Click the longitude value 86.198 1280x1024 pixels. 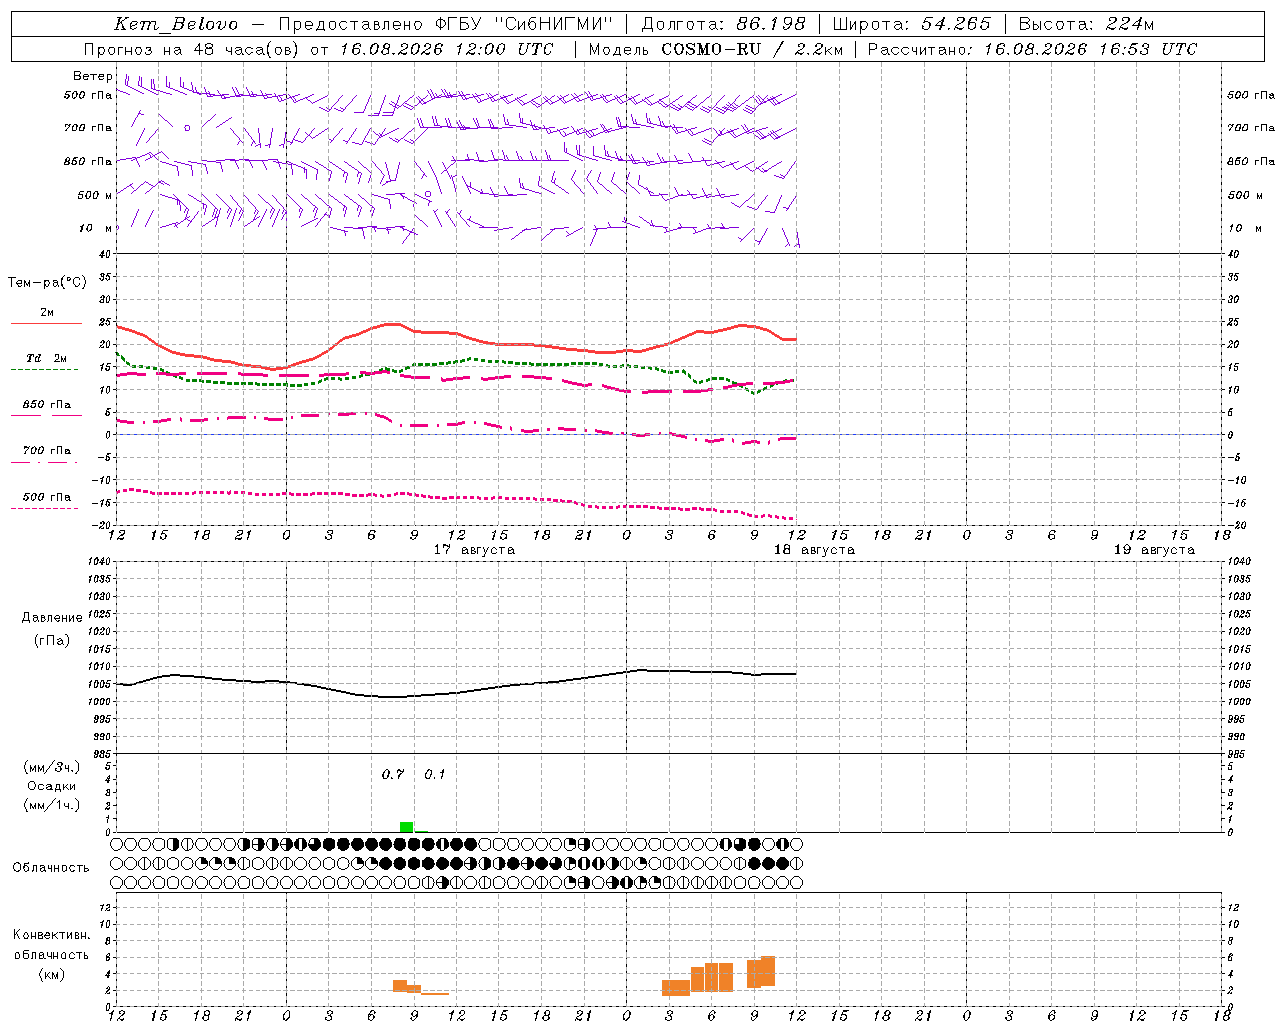pyautogui.click(x=771, y=24)
